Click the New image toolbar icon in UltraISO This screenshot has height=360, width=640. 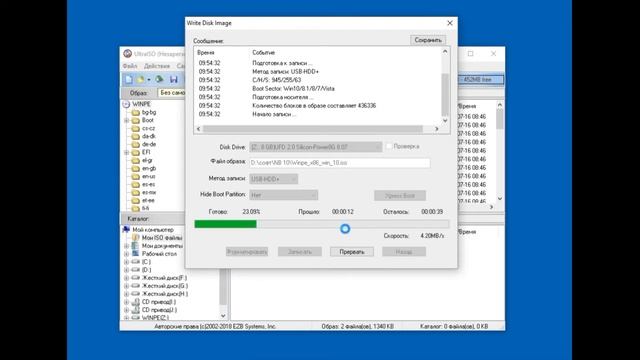point(129,79)
